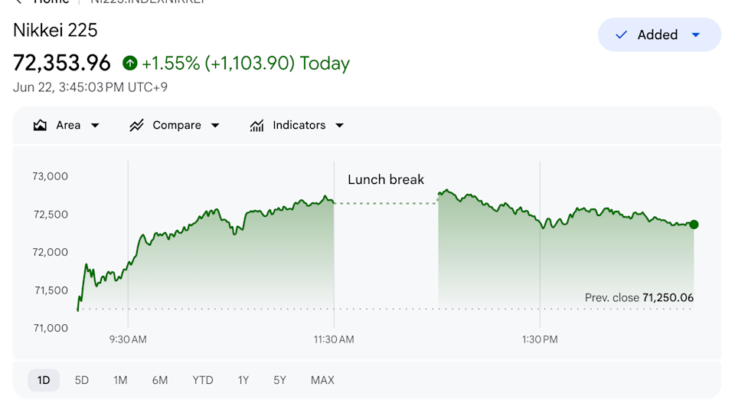Image resolution: width=735 pixels, height=400 pixels.
Task: Expand the Compare dropdown arrow
Action: (215, 126)
